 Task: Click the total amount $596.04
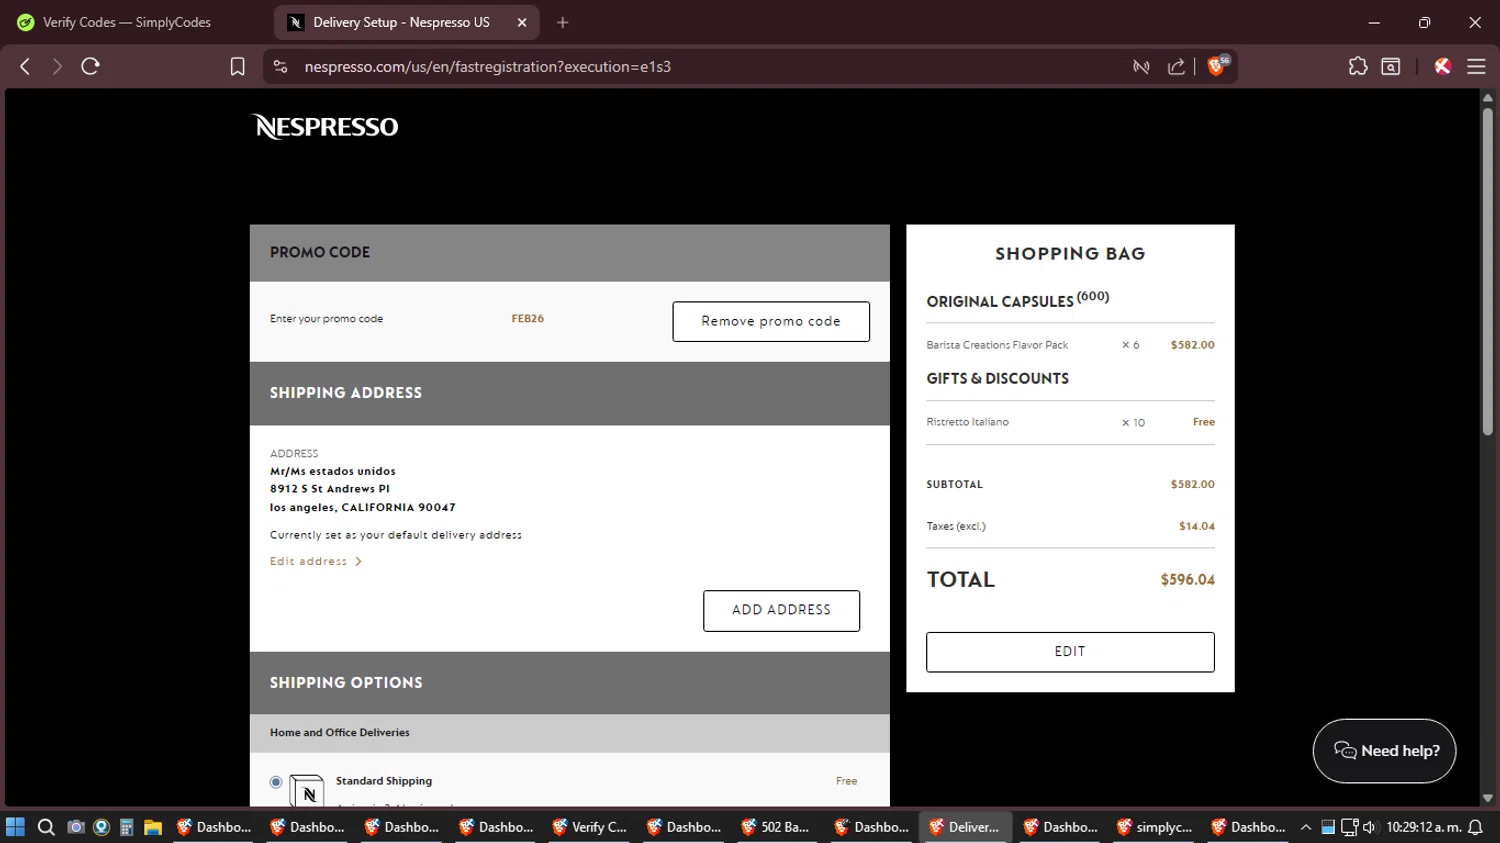(1187, 580)
